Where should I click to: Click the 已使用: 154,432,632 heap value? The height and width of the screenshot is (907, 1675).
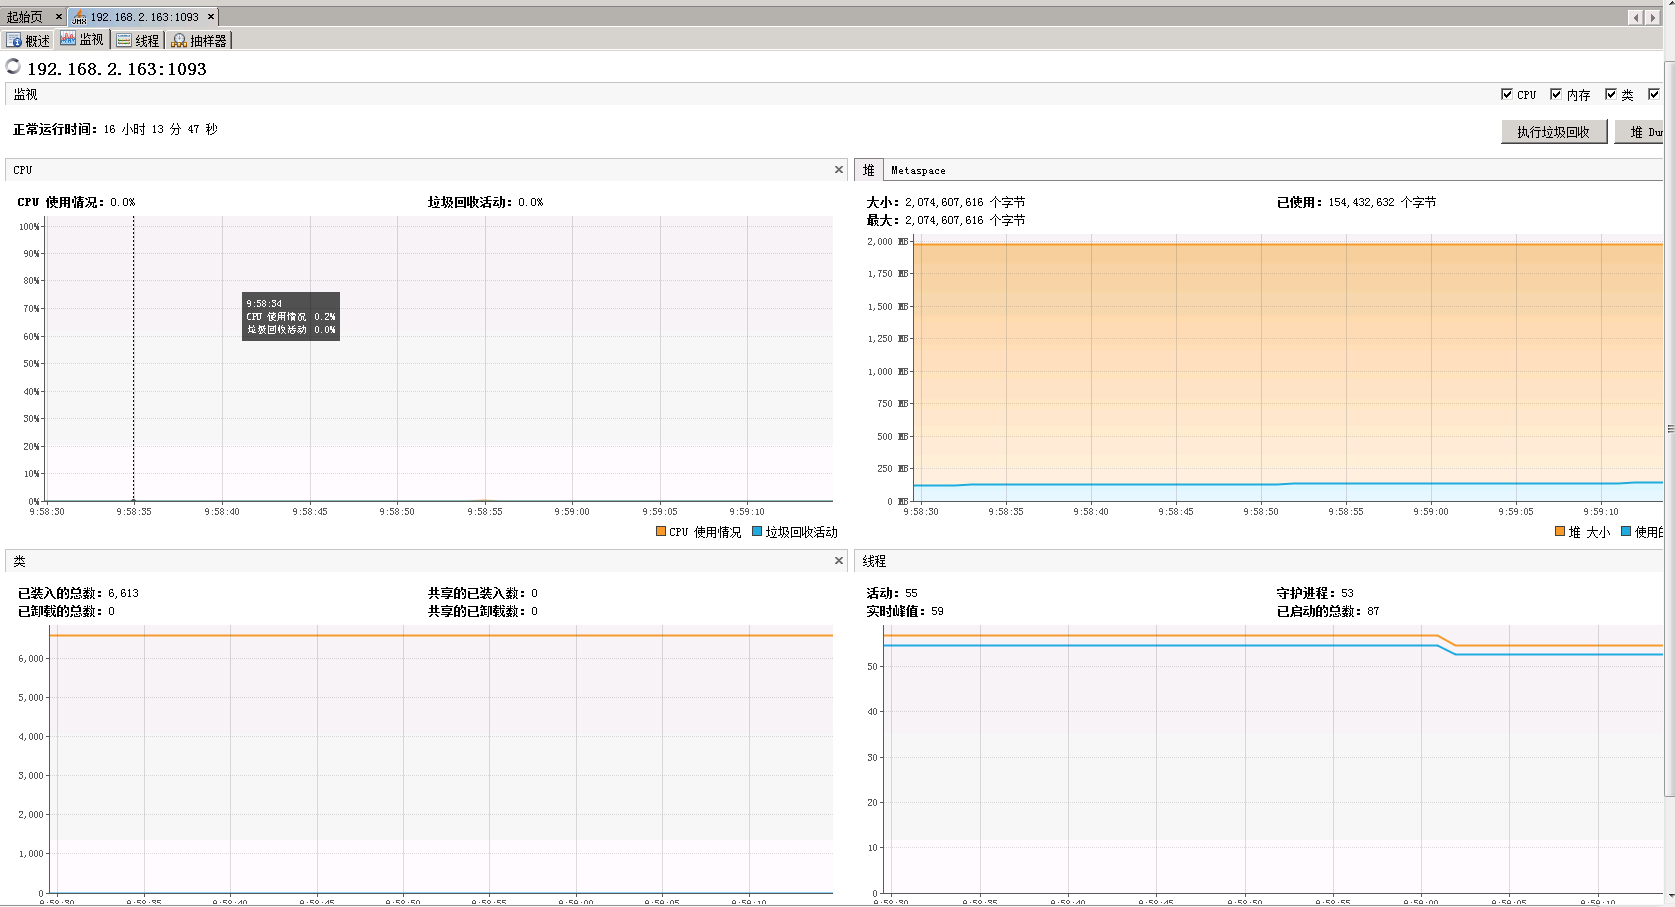(x=1357, y=202)
